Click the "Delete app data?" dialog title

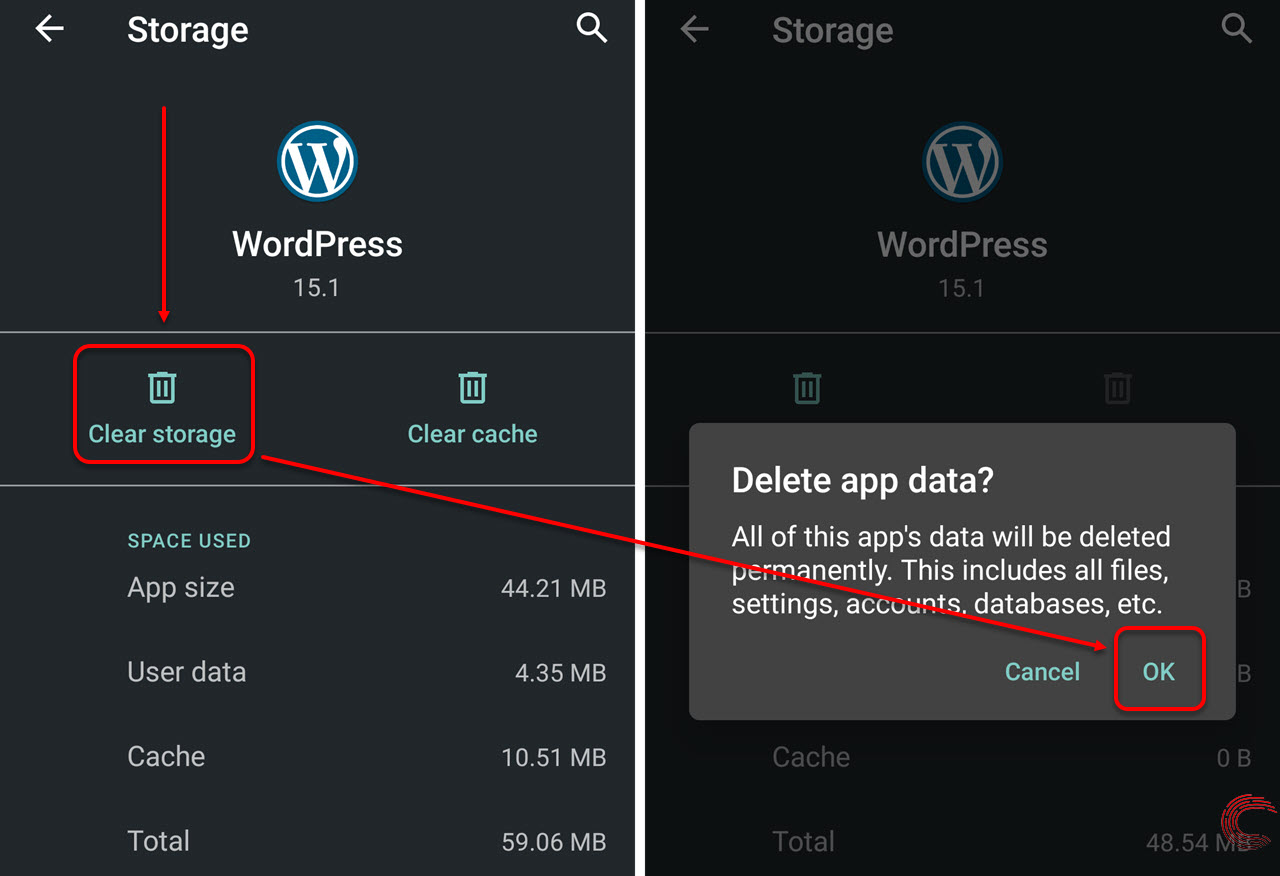[x=863, y=480]
